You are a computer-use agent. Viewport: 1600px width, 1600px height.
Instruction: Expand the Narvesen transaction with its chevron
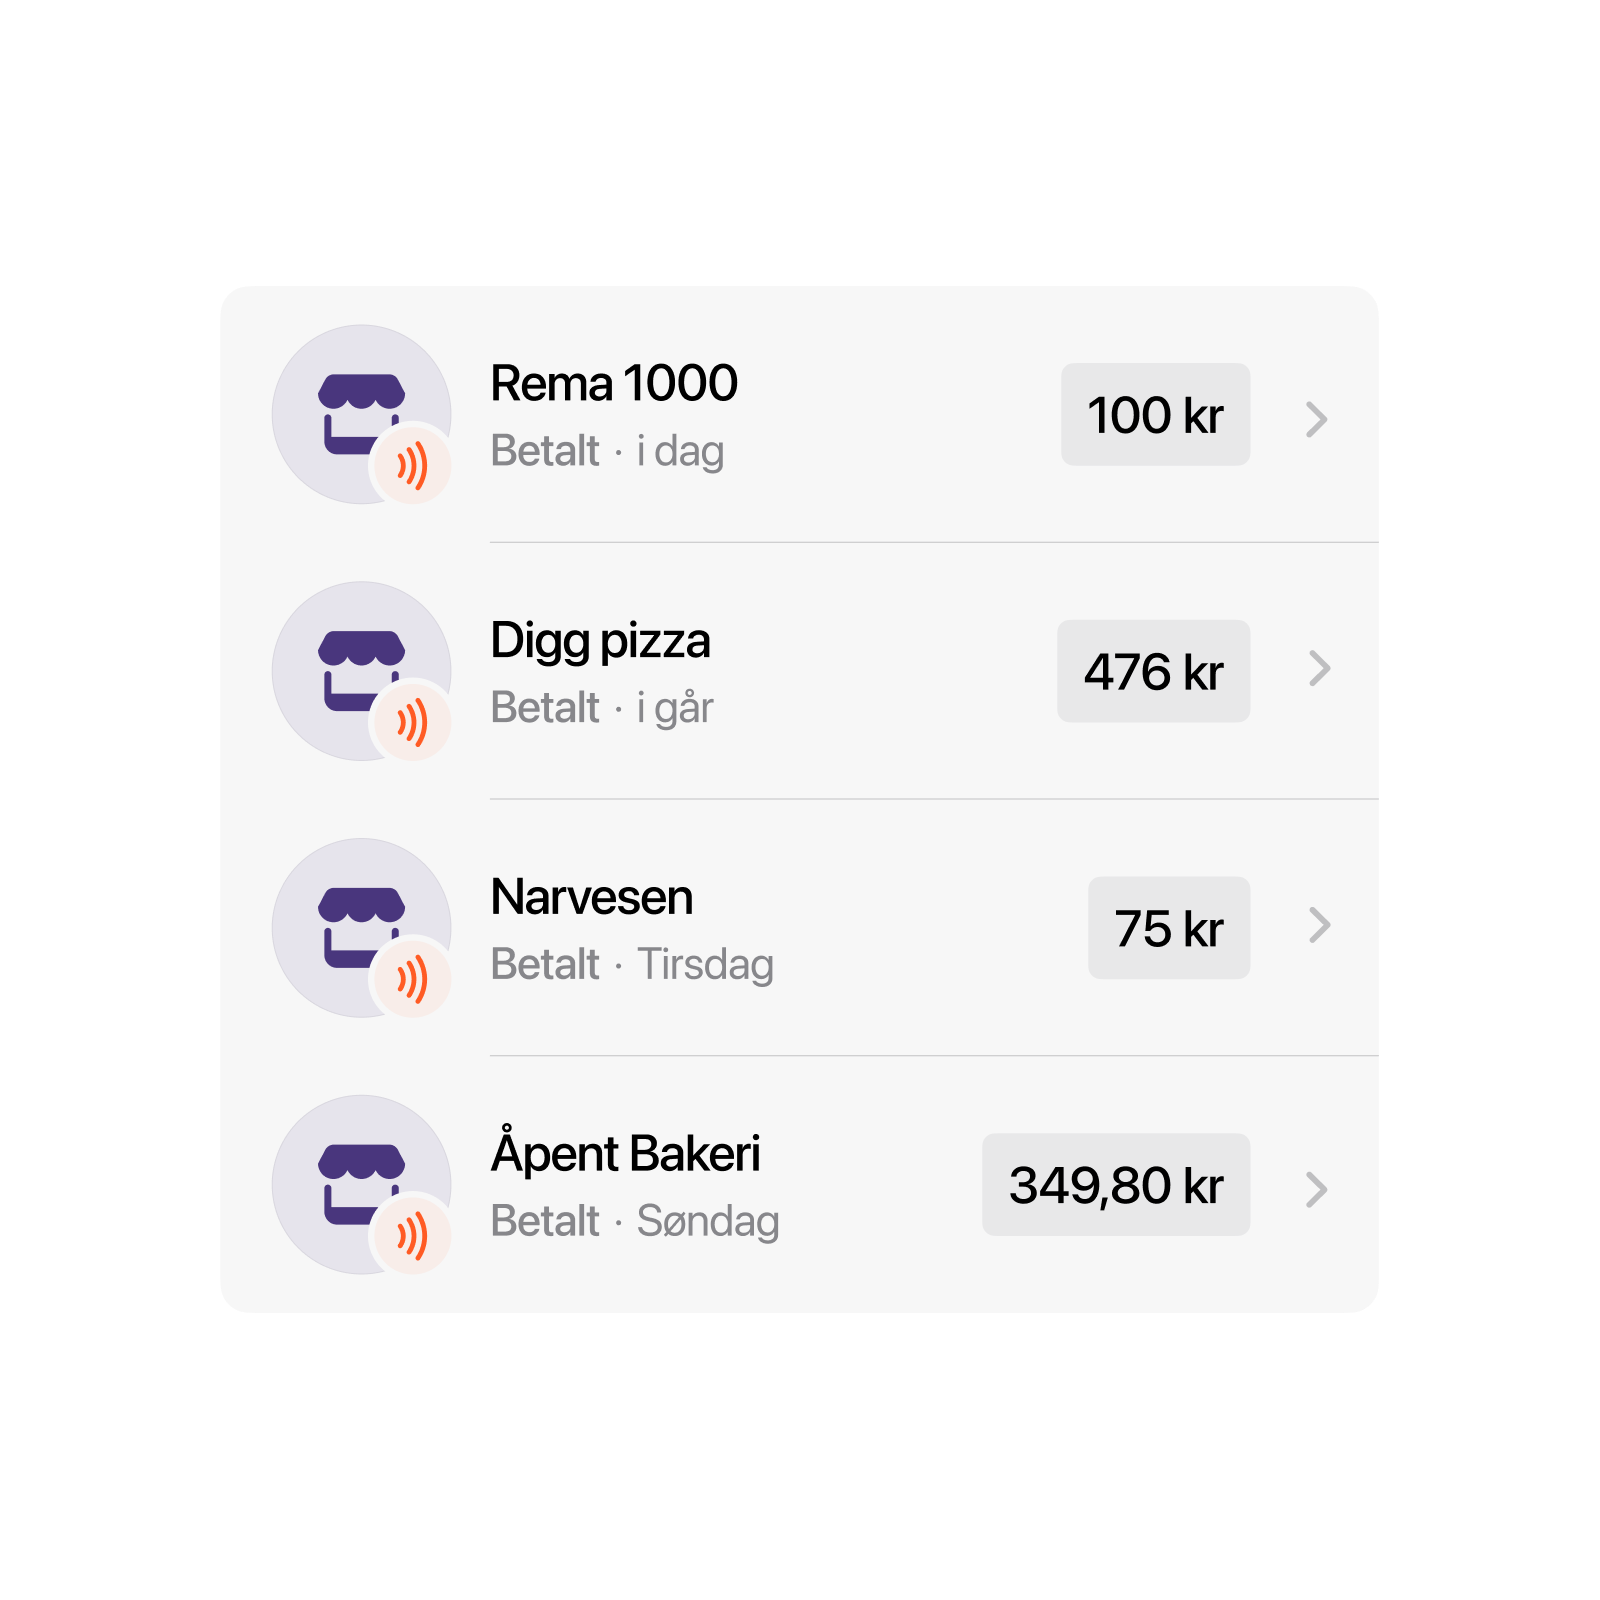pyautogui.click(x=1318, y=927)
